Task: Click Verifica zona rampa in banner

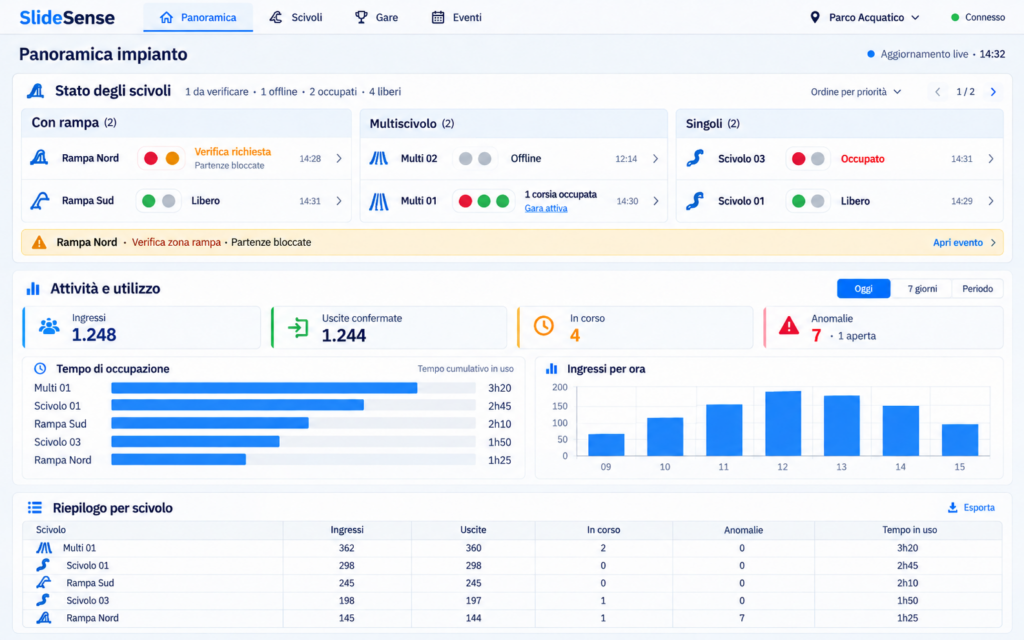Action: point(176,242)
